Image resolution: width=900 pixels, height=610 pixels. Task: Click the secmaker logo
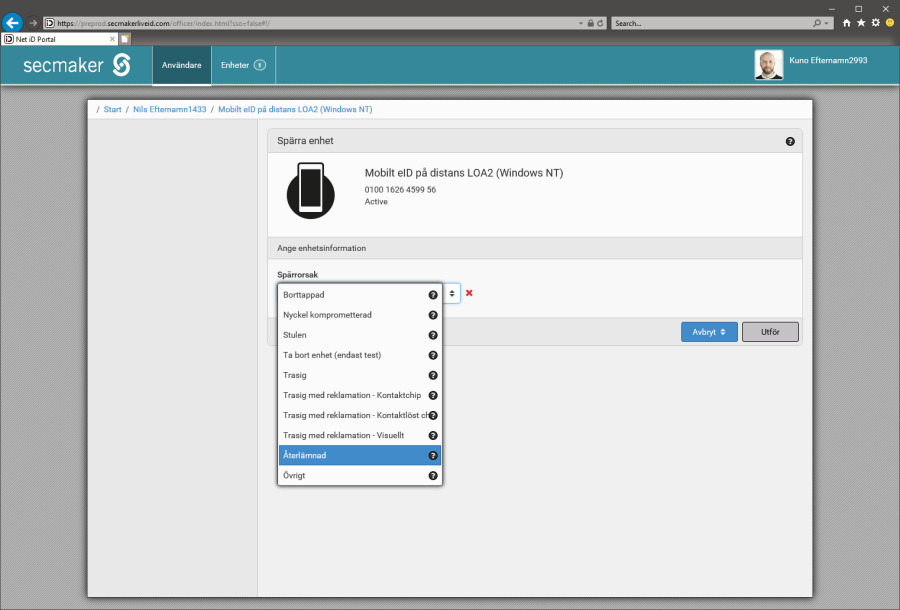(x=78, y=65)
